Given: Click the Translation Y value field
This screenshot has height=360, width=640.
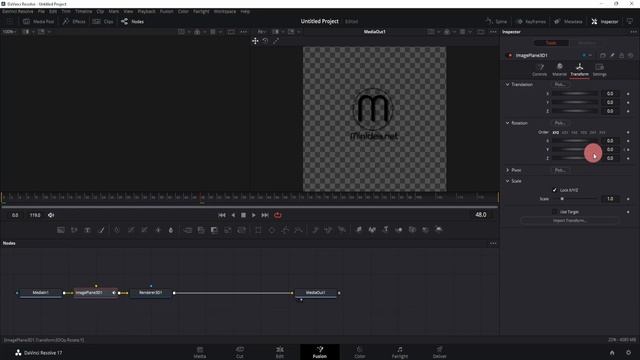Looking at the screenshot, I should click(x=610, y=102).
